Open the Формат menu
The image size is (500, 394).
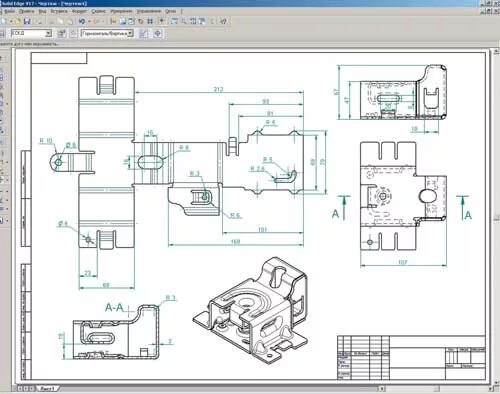tap(79, 11)
